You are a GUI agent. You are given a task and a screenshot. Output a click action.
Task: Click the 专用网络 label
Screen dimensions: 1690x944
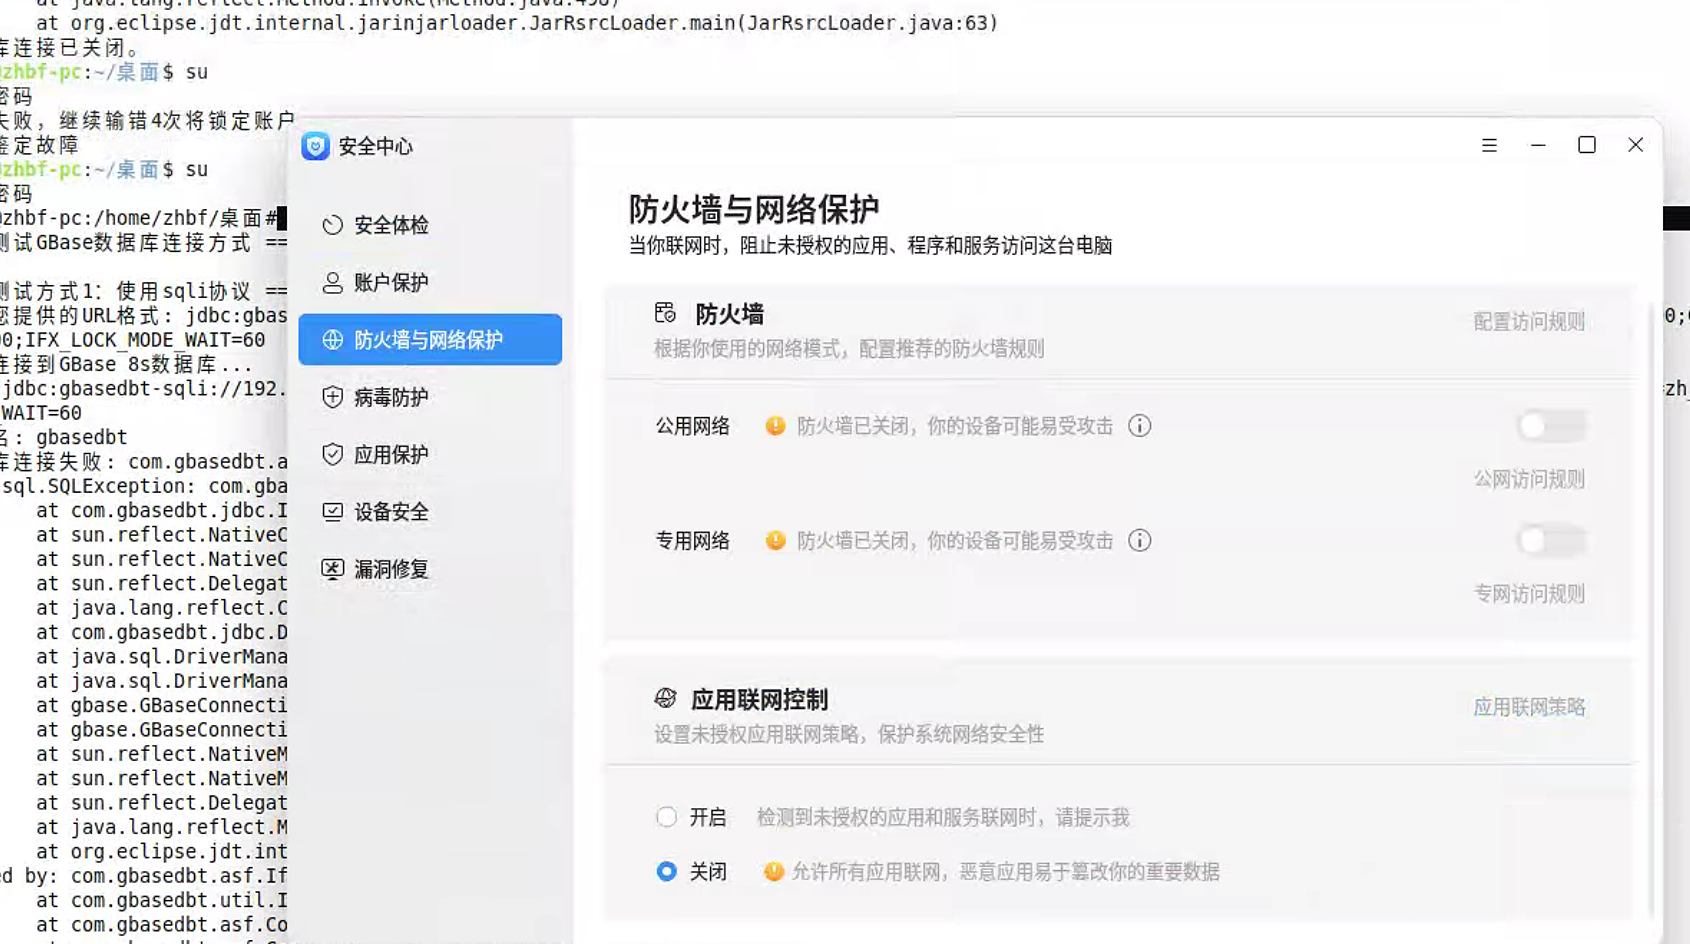coord(692,541)
